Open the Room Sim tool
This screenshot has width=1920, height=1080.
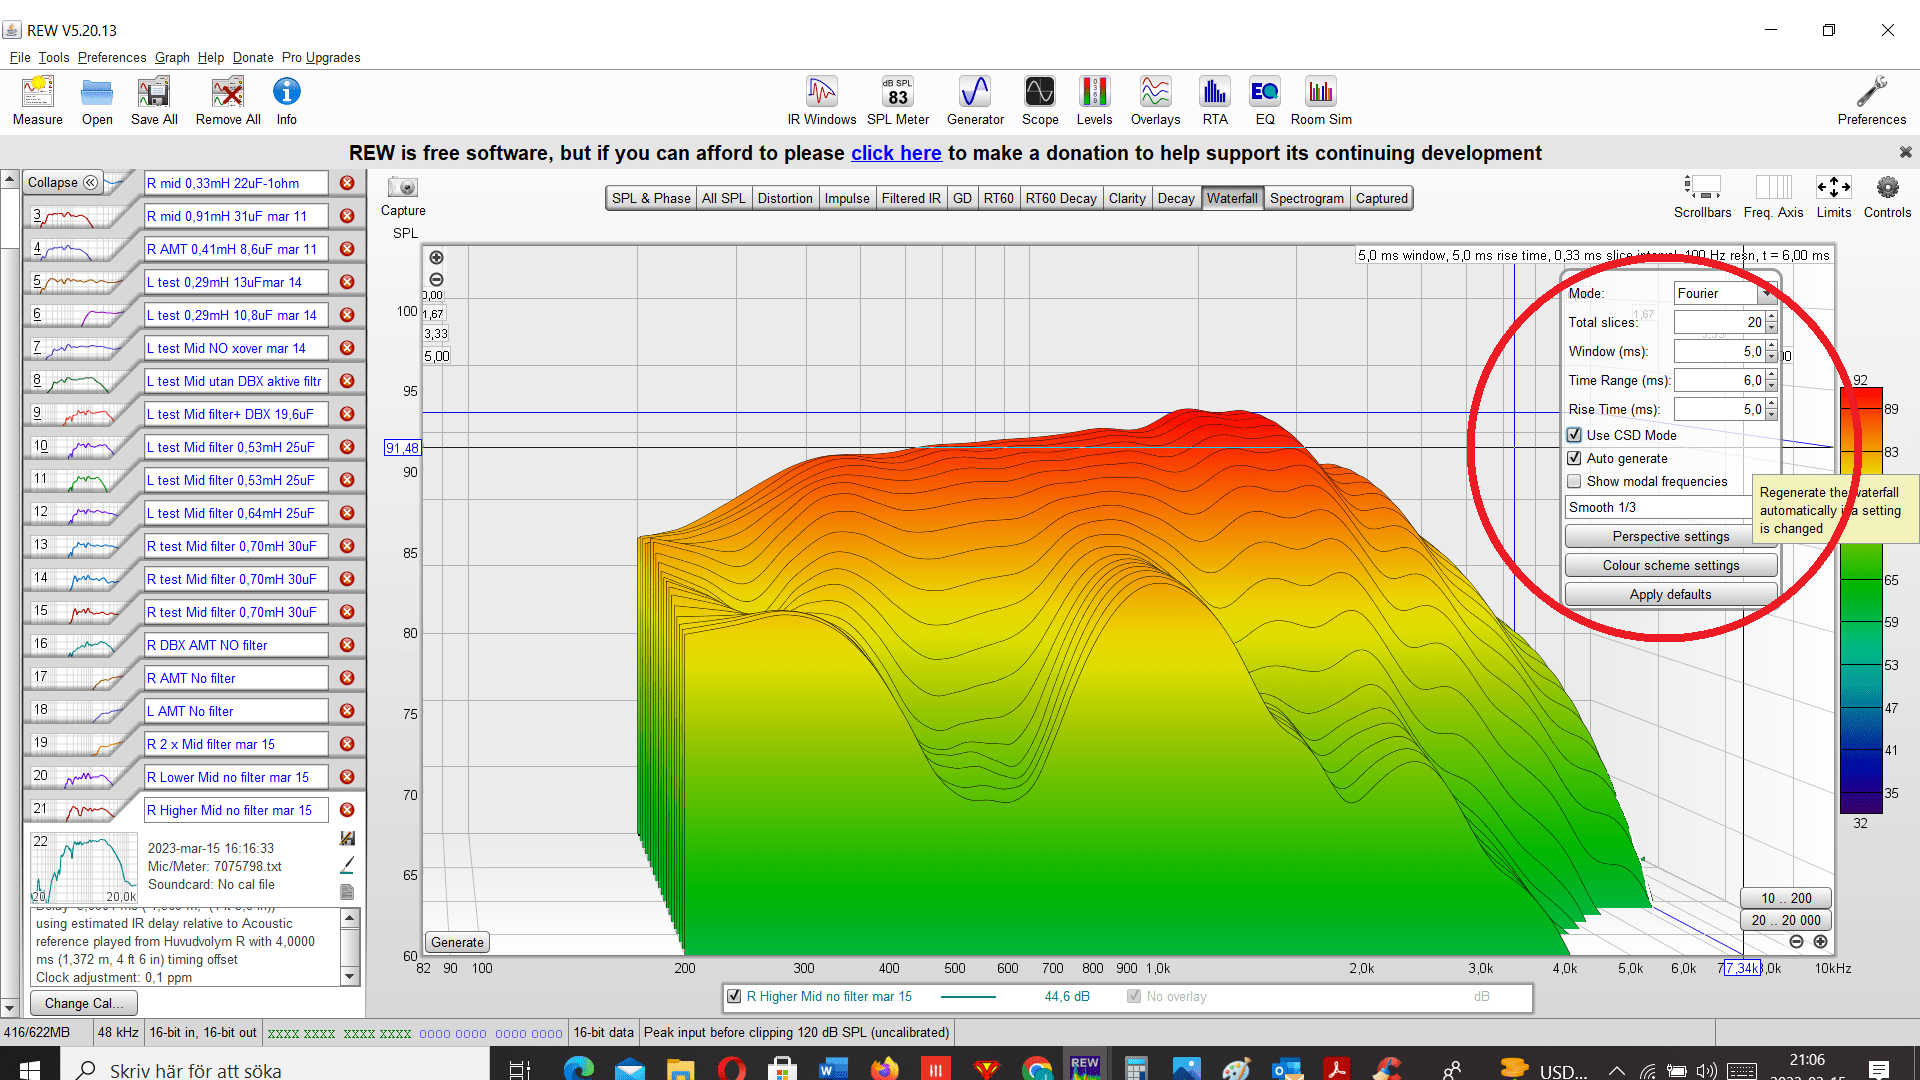coord(1321,101)
